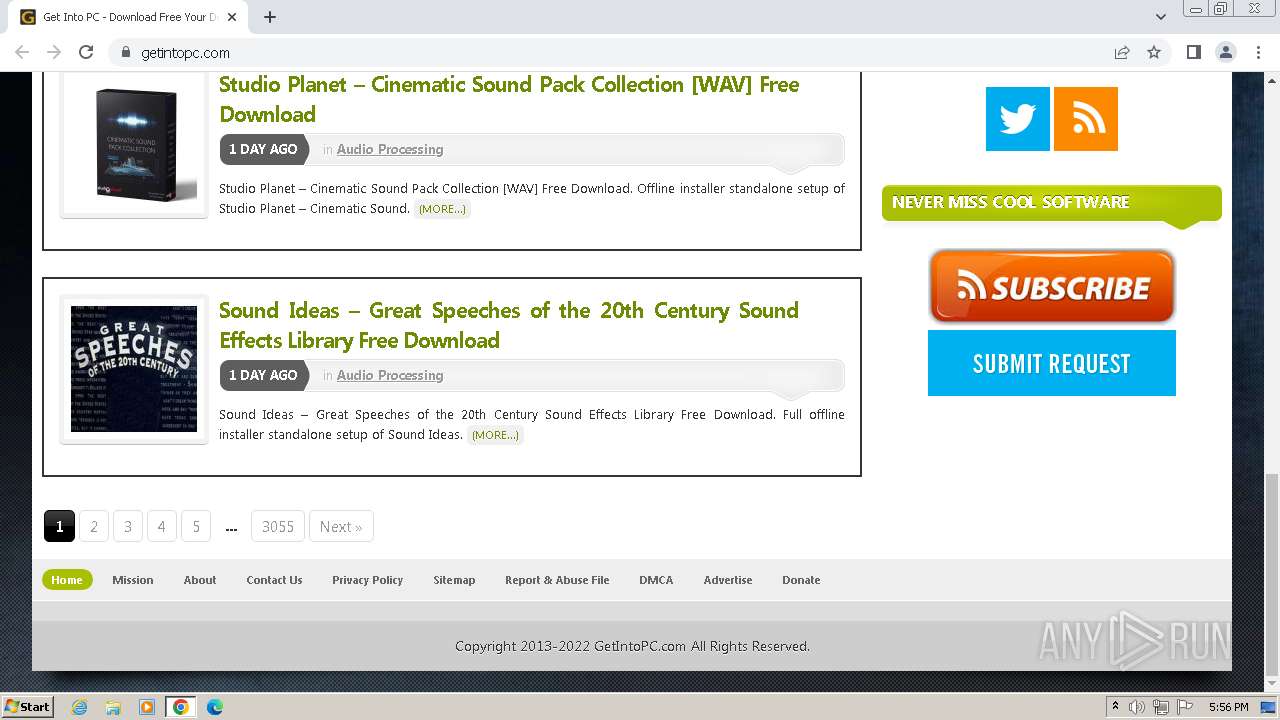
Task: Open Audio Processing category for Sound Ideas
Action: coord(390,375)
